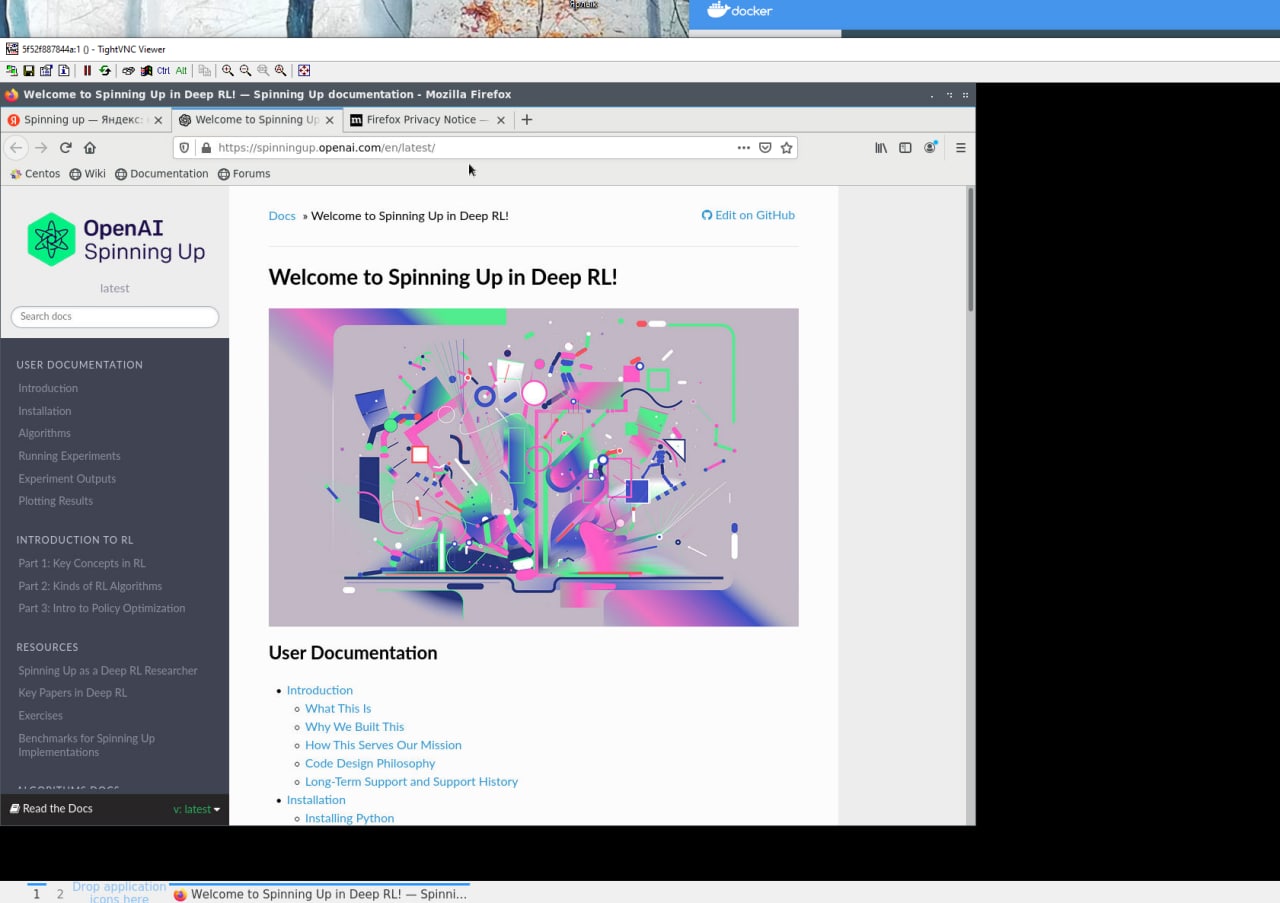
Task: Open page actions three-dot menu
Action: pyautogui.click(x=743, y=147)
